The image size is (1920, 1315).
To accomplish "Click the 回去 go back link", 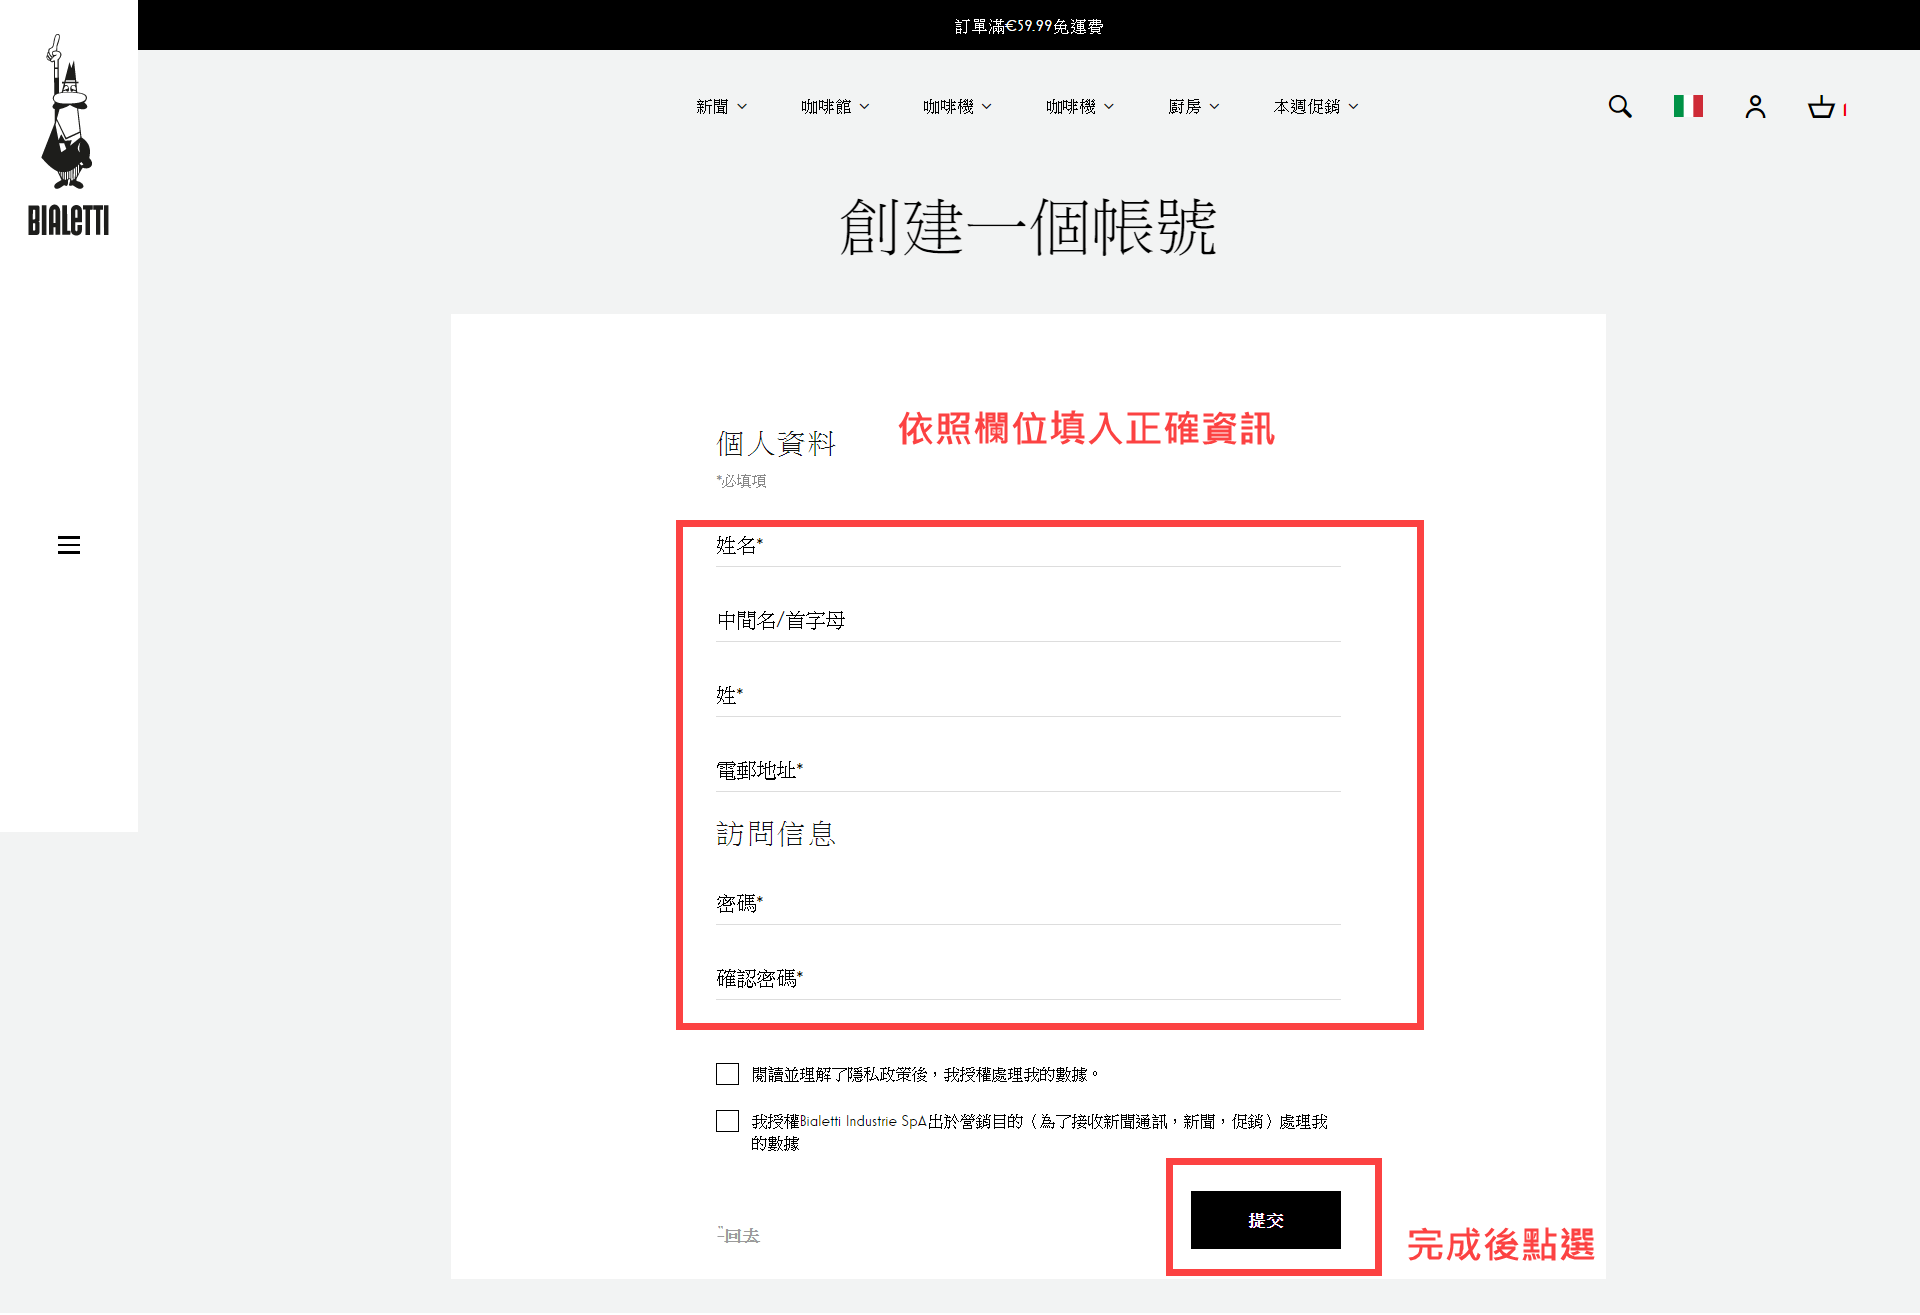I will (740, 1236).
